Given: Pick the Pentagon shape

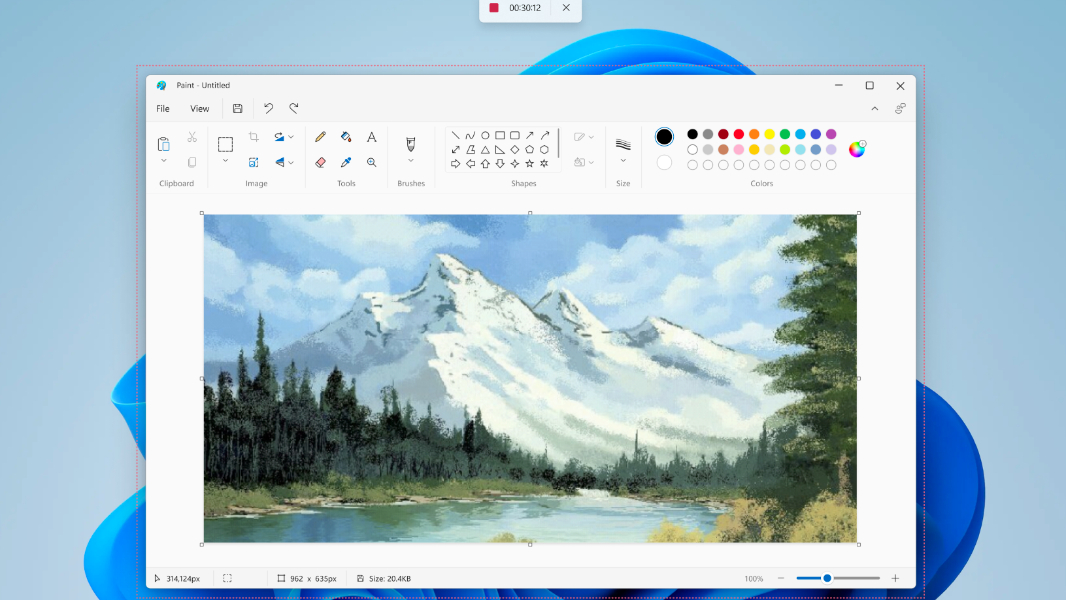Looking at the screenshot, I should coord(530,149).
